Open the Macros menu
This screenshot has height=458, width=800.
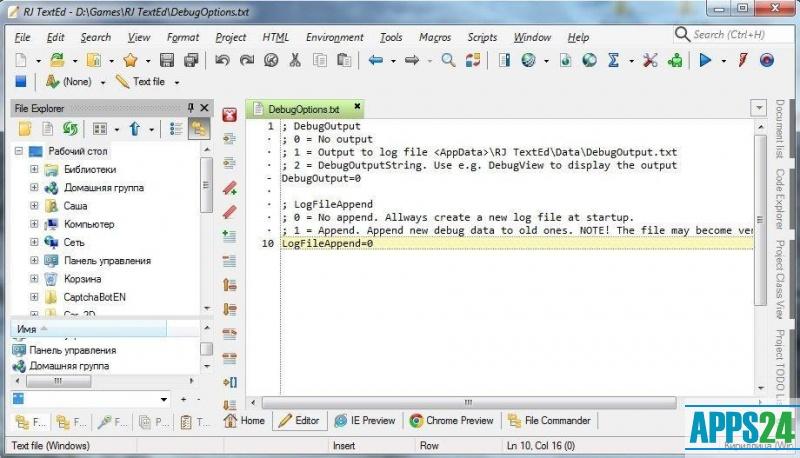click(x=434, y=37)
